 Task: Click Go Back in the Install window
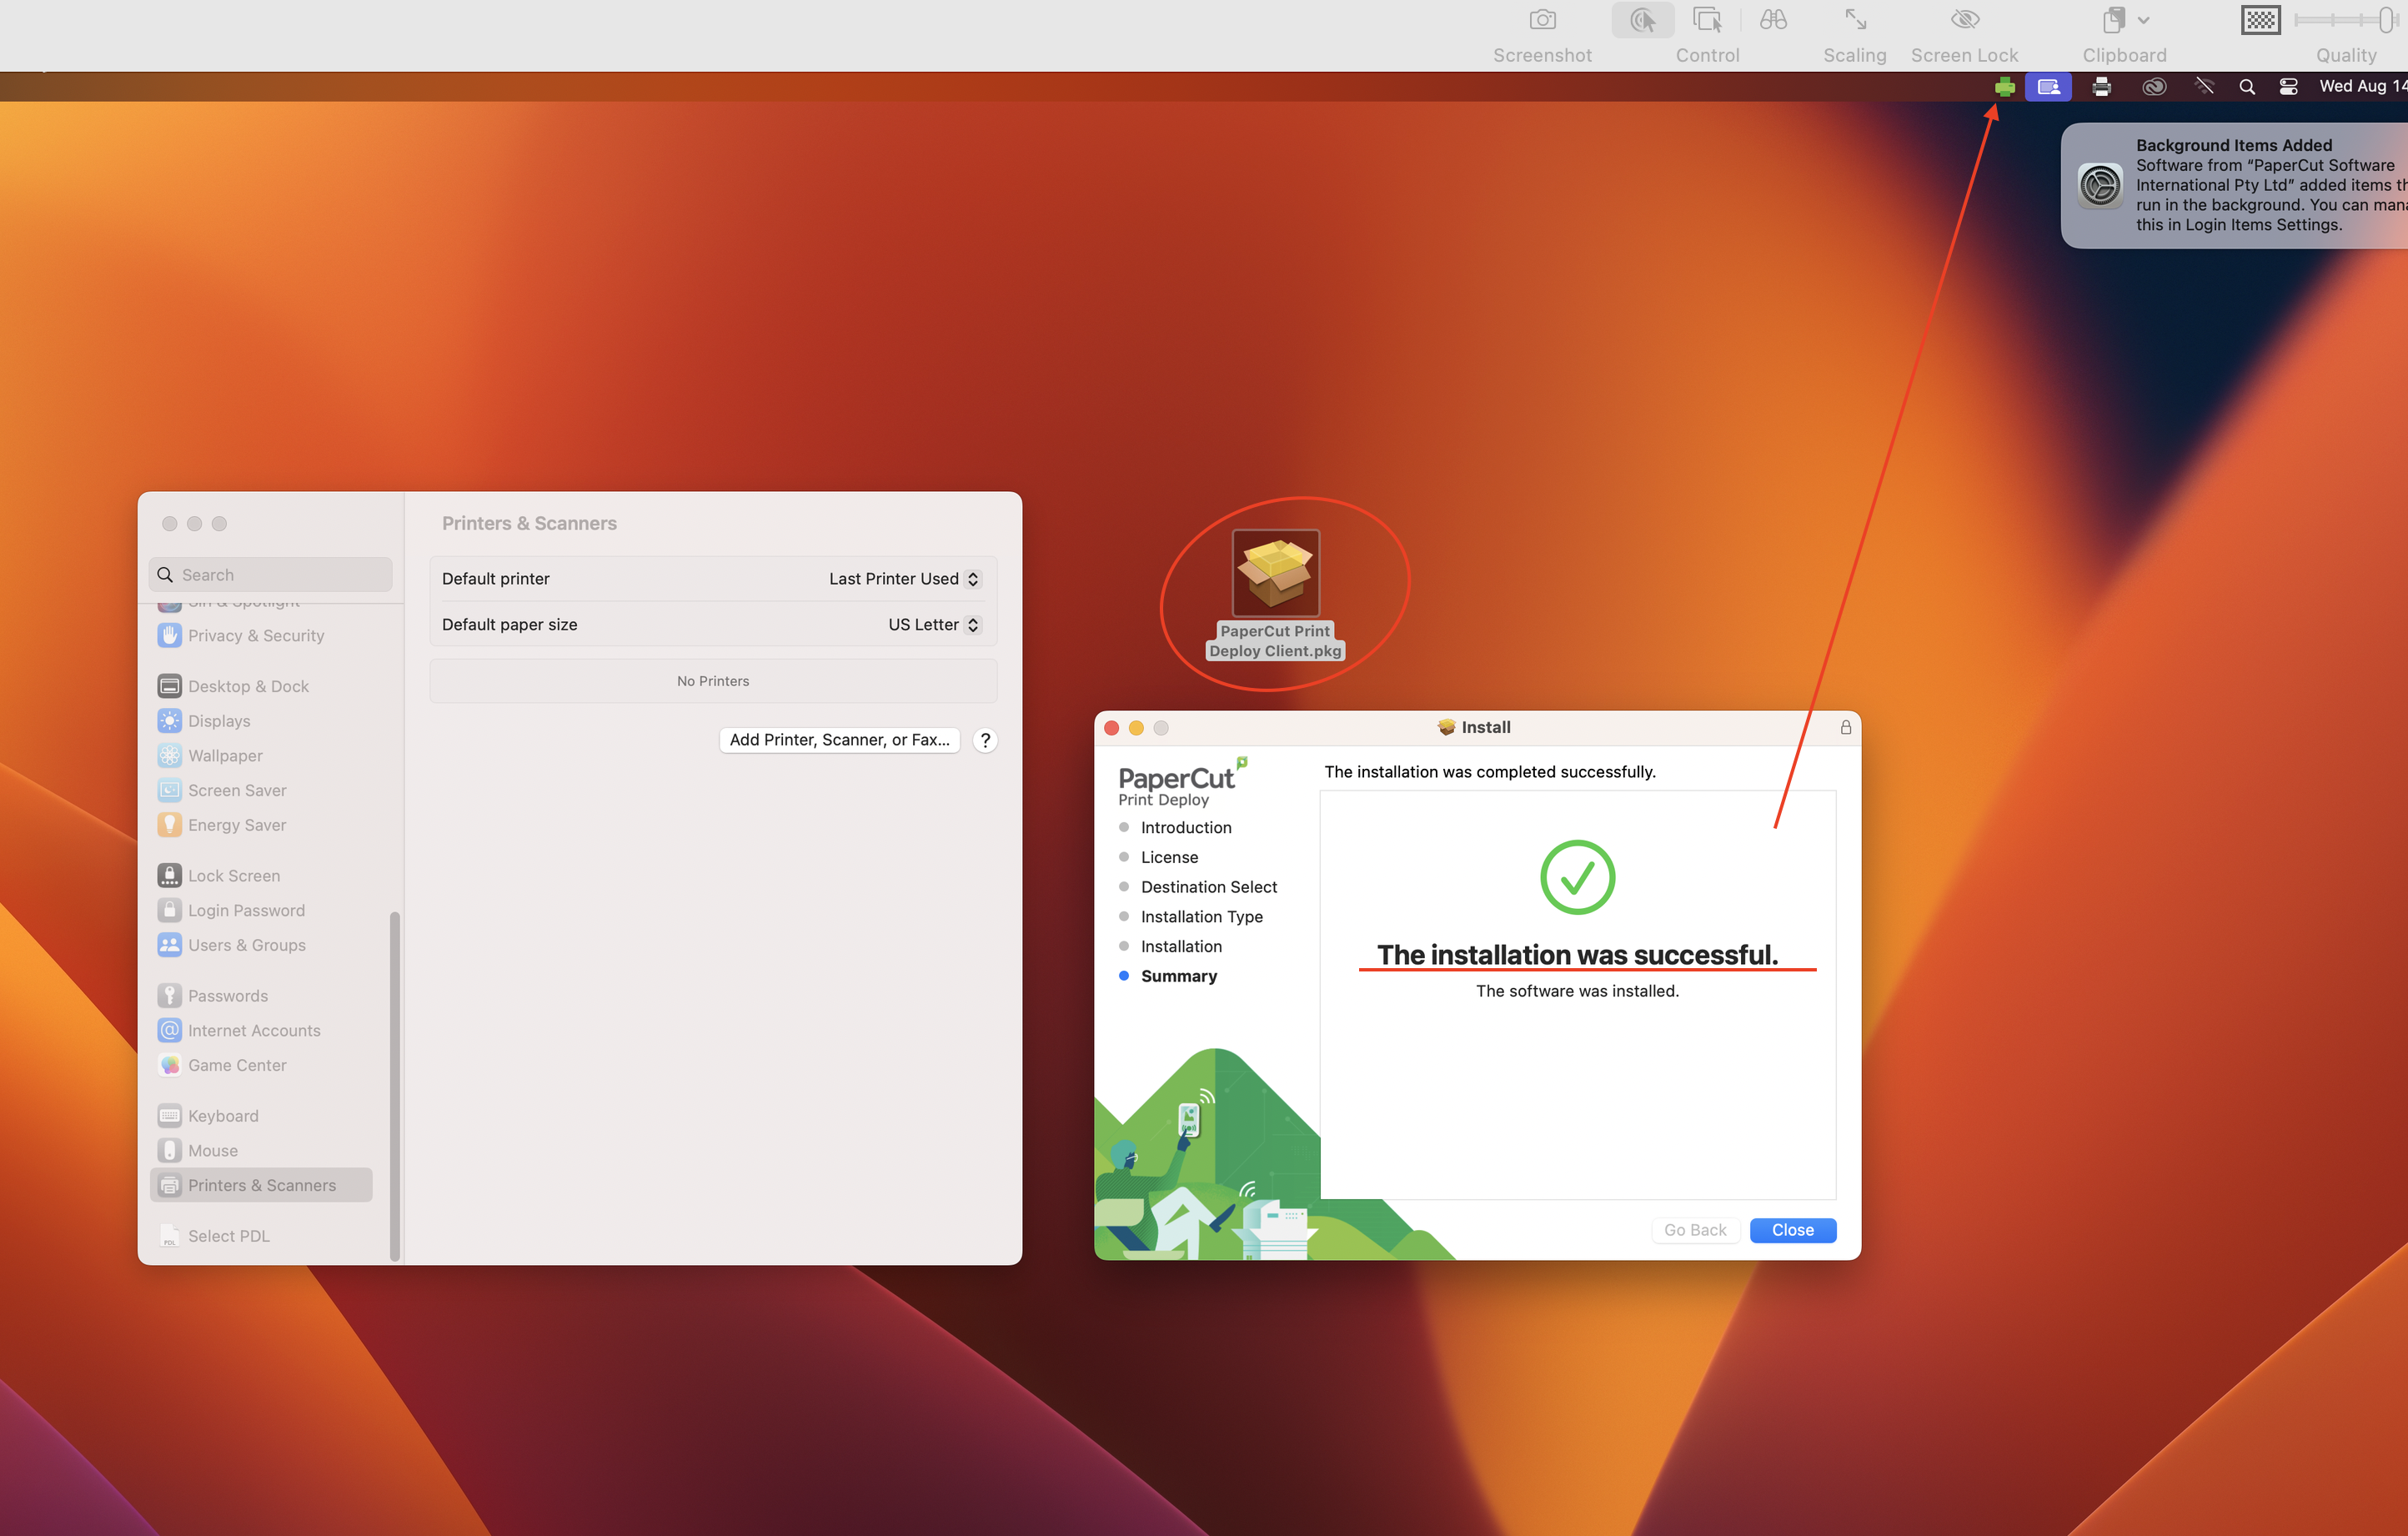(1695, 1230)
